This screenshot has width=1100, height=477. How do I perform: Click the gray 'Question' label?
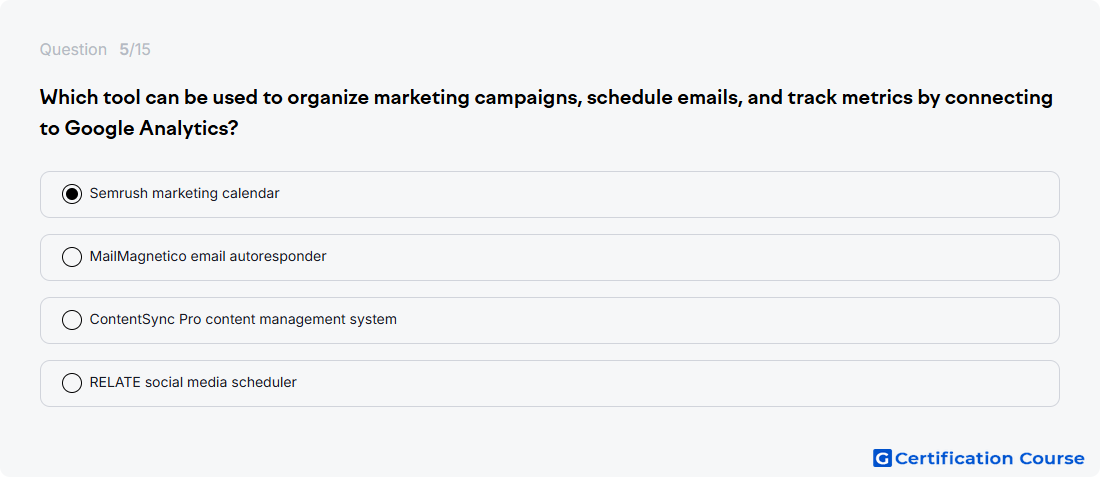(x=73, y=50)
